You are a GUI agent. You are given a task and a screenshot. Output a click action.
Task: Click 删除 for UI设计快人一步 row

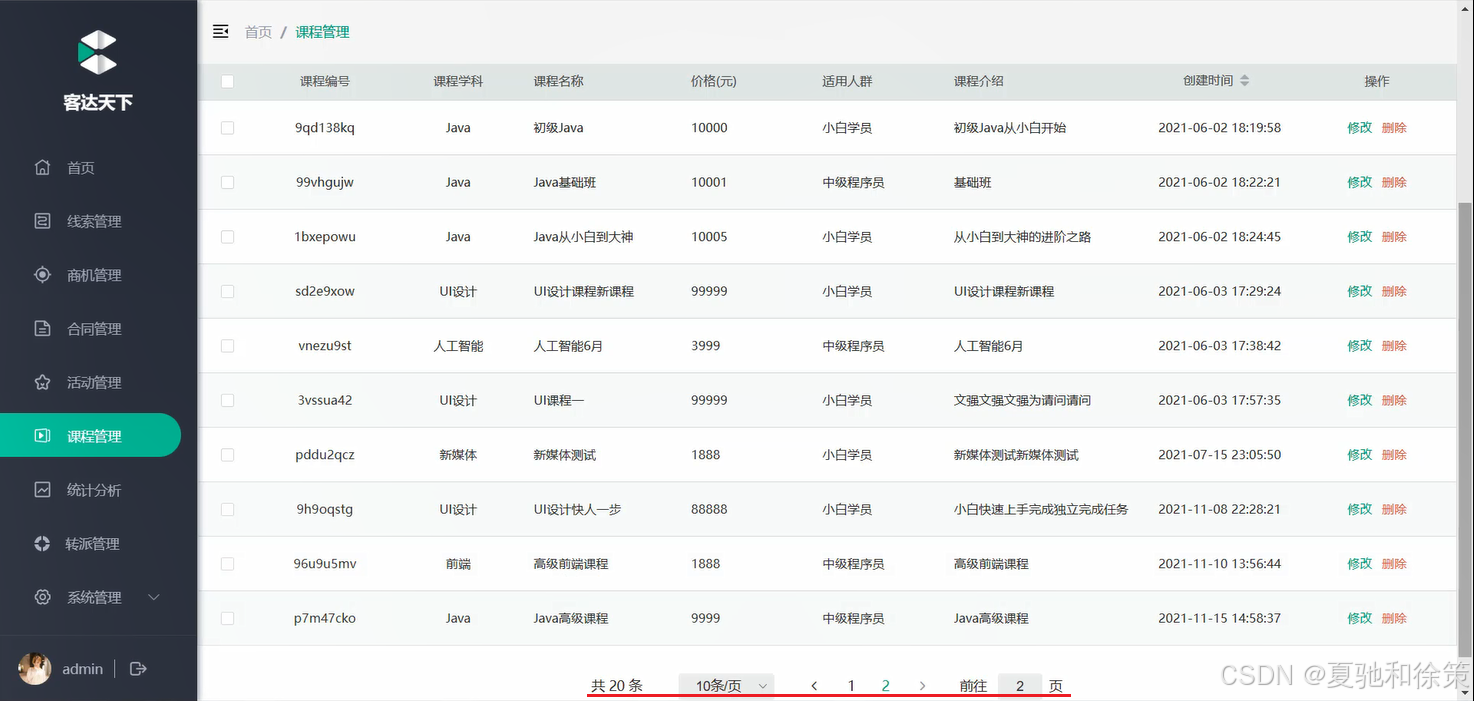tap(1394, 509)
